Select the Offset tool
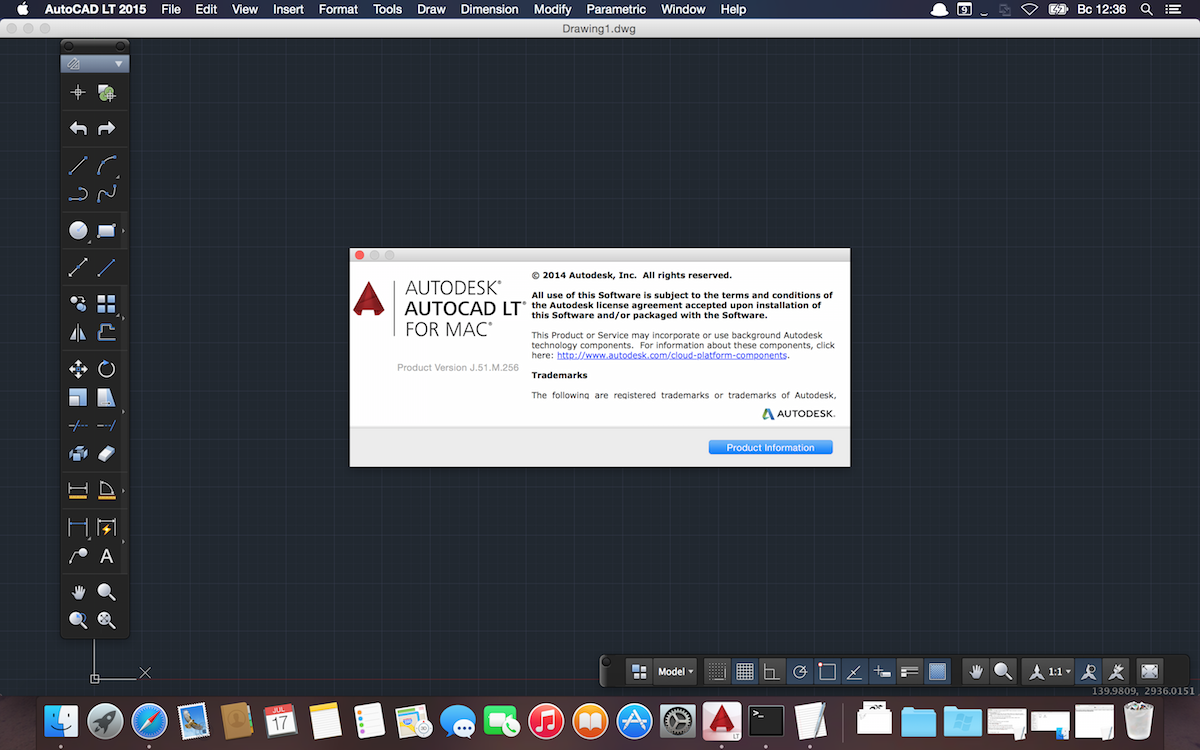The width and height of the screenshot is (1200, 750). coord(106,333)
